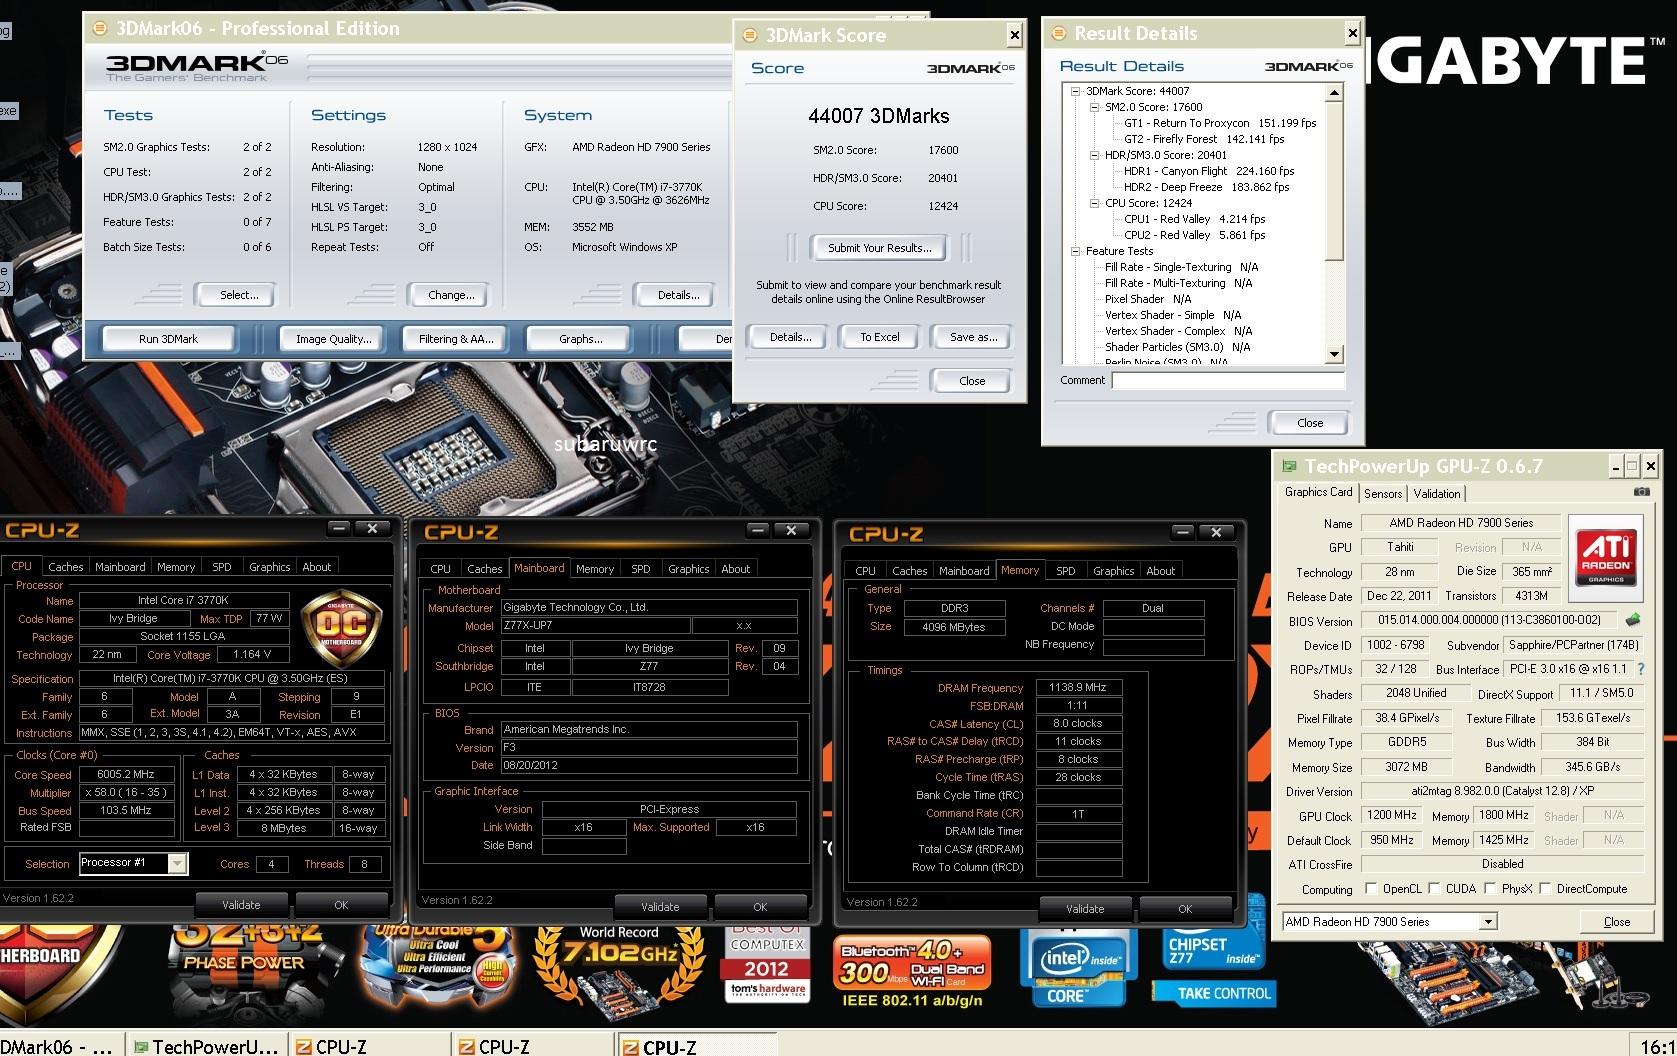Open the AMD Radeon HD 7900 Series GPU dropdown

[x=1488, y=921]
